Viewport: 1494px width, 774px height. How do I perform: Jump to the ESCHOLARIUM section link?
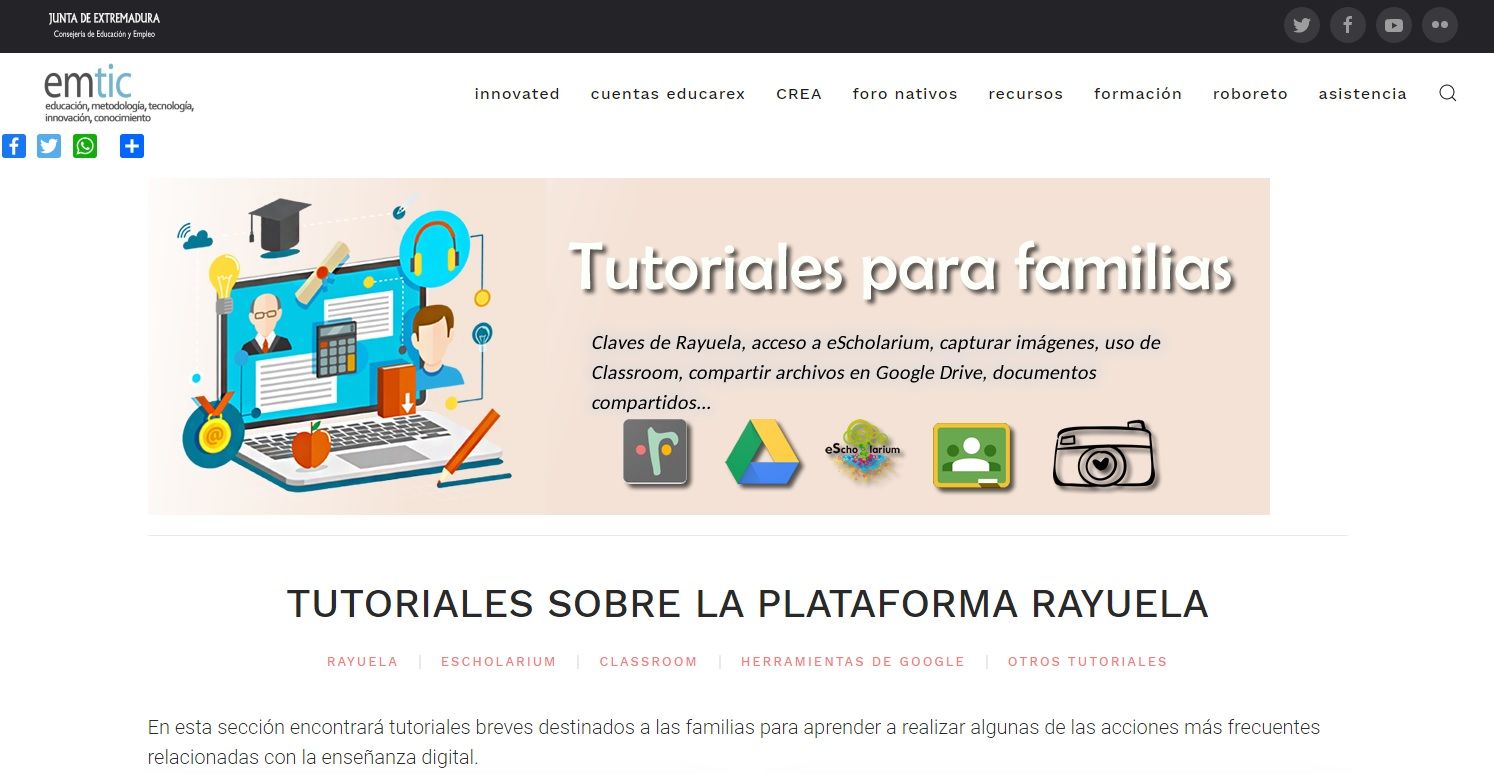tap(498, 662)
